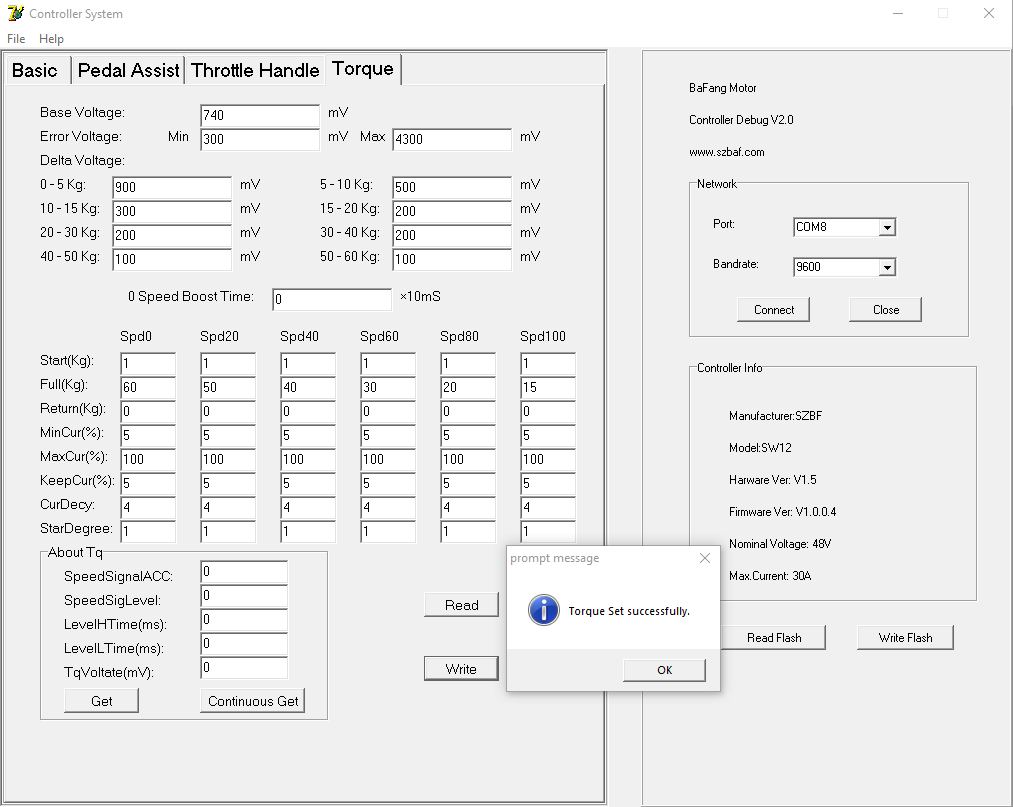Open the File menu

[16, 39]
